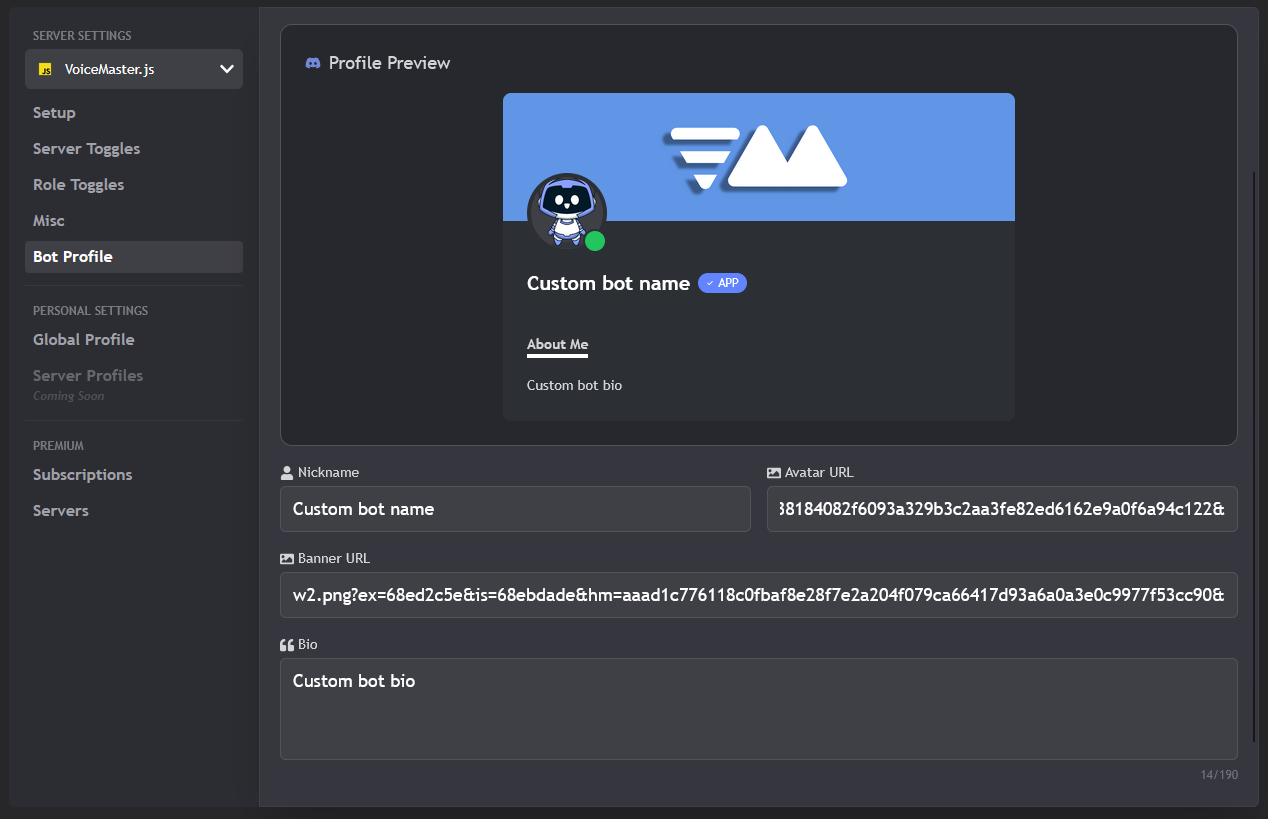Screen dimensions: 1268x819
Task: Expand the VoiceMaster.js server dropdown
Action: point(228,69)
